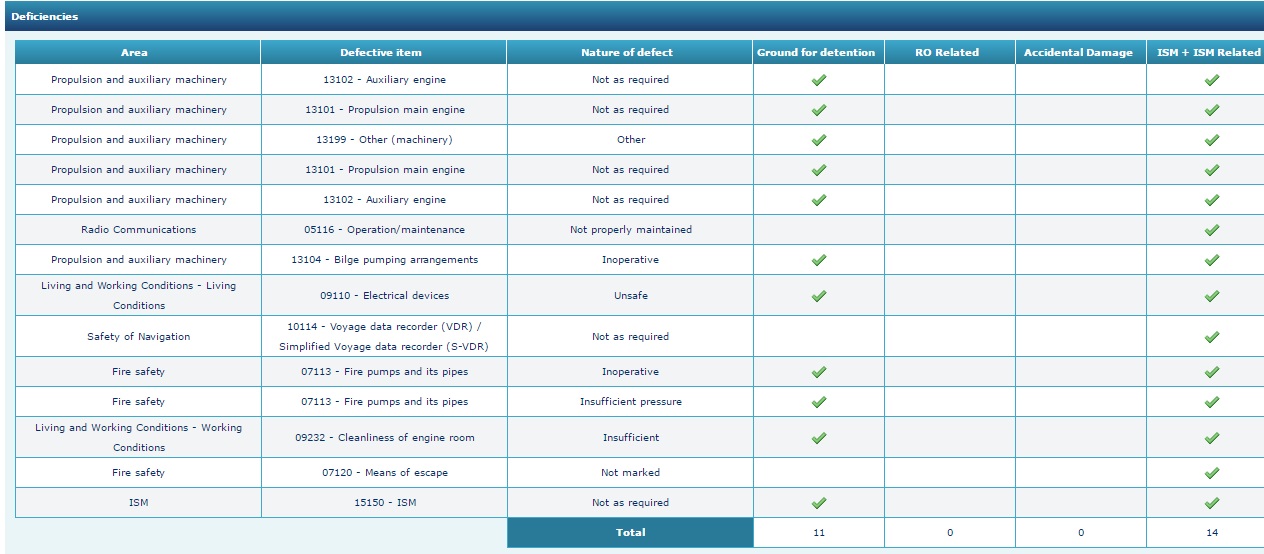The image size is (1264, 554).
Task: Click the Deficiencies panel title
Action: tap(45, 16)
